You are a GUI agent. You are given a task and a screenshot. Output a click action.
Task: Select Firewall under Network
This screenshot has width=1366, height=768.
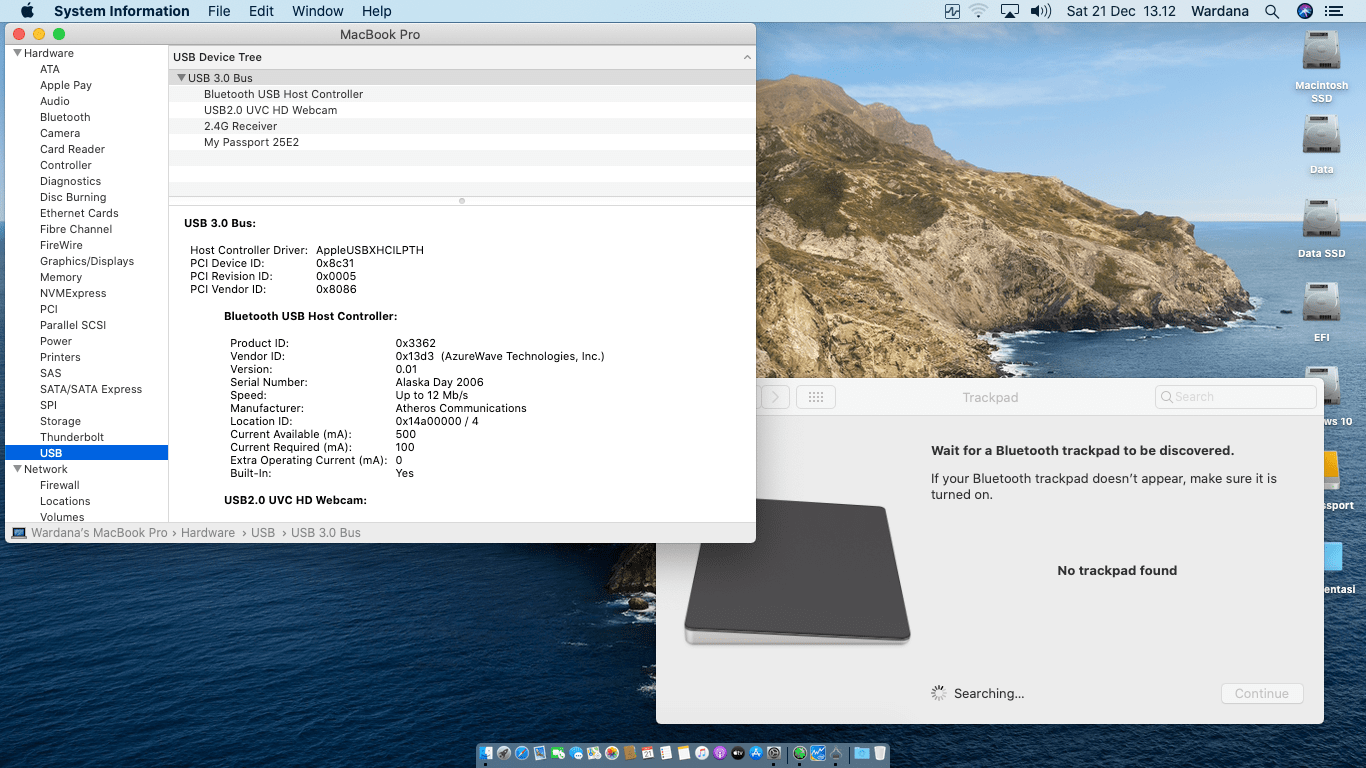(59, 485)
